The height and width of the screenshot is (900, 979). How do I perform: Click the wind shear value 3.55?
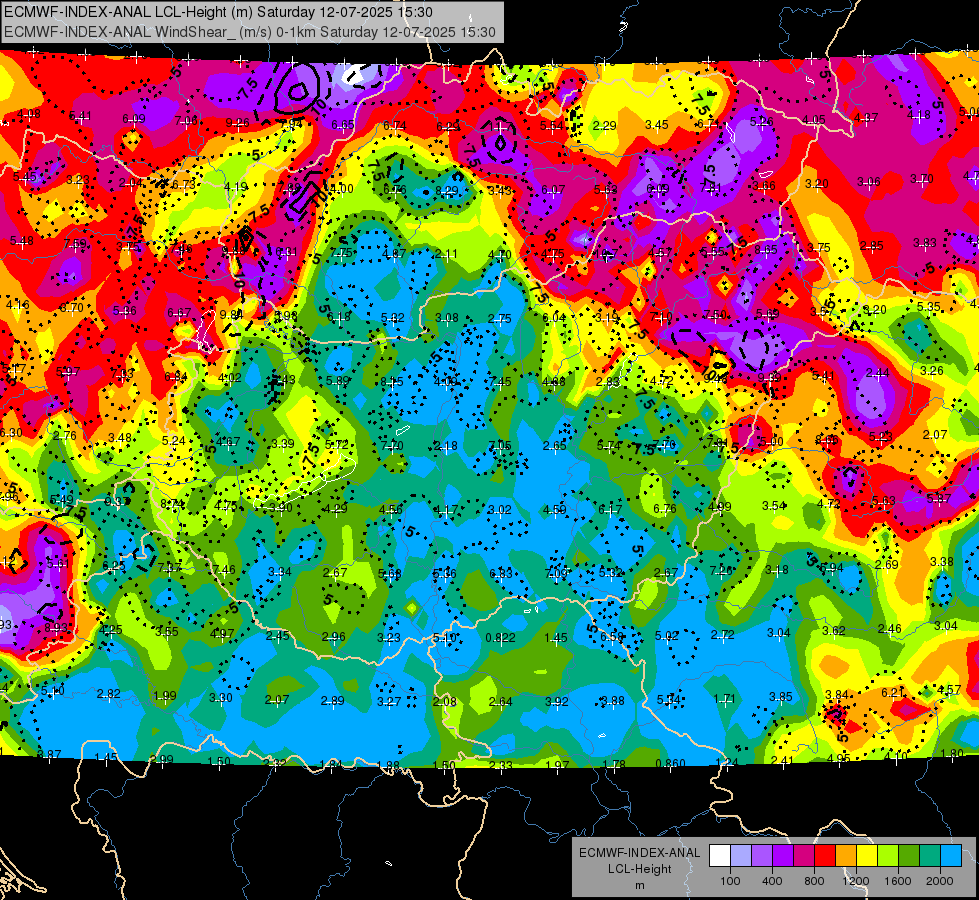point(167,631)
